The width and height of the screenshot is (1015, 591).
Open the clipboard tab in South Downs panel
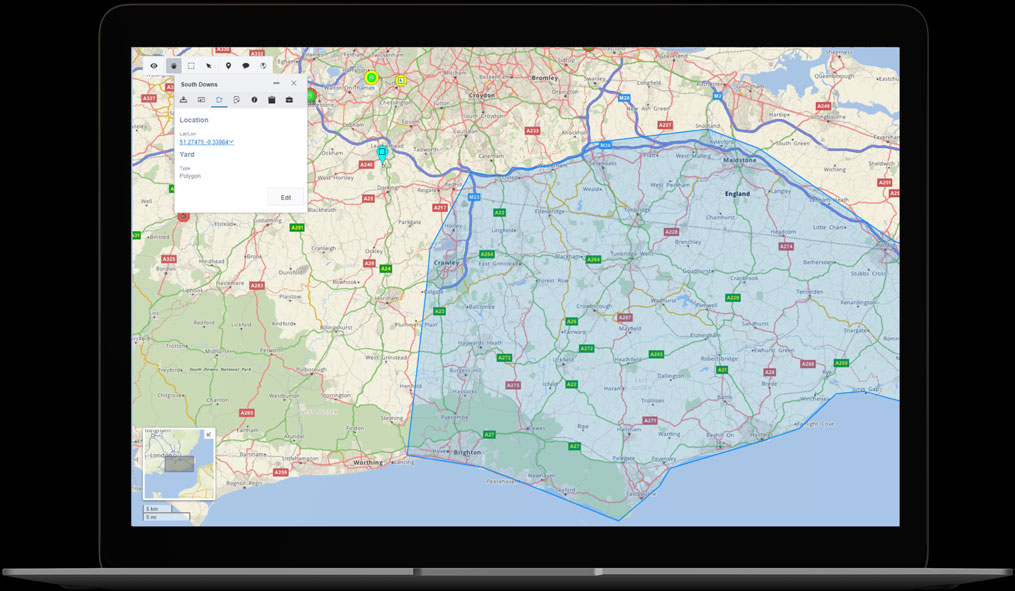pos(271,100)
